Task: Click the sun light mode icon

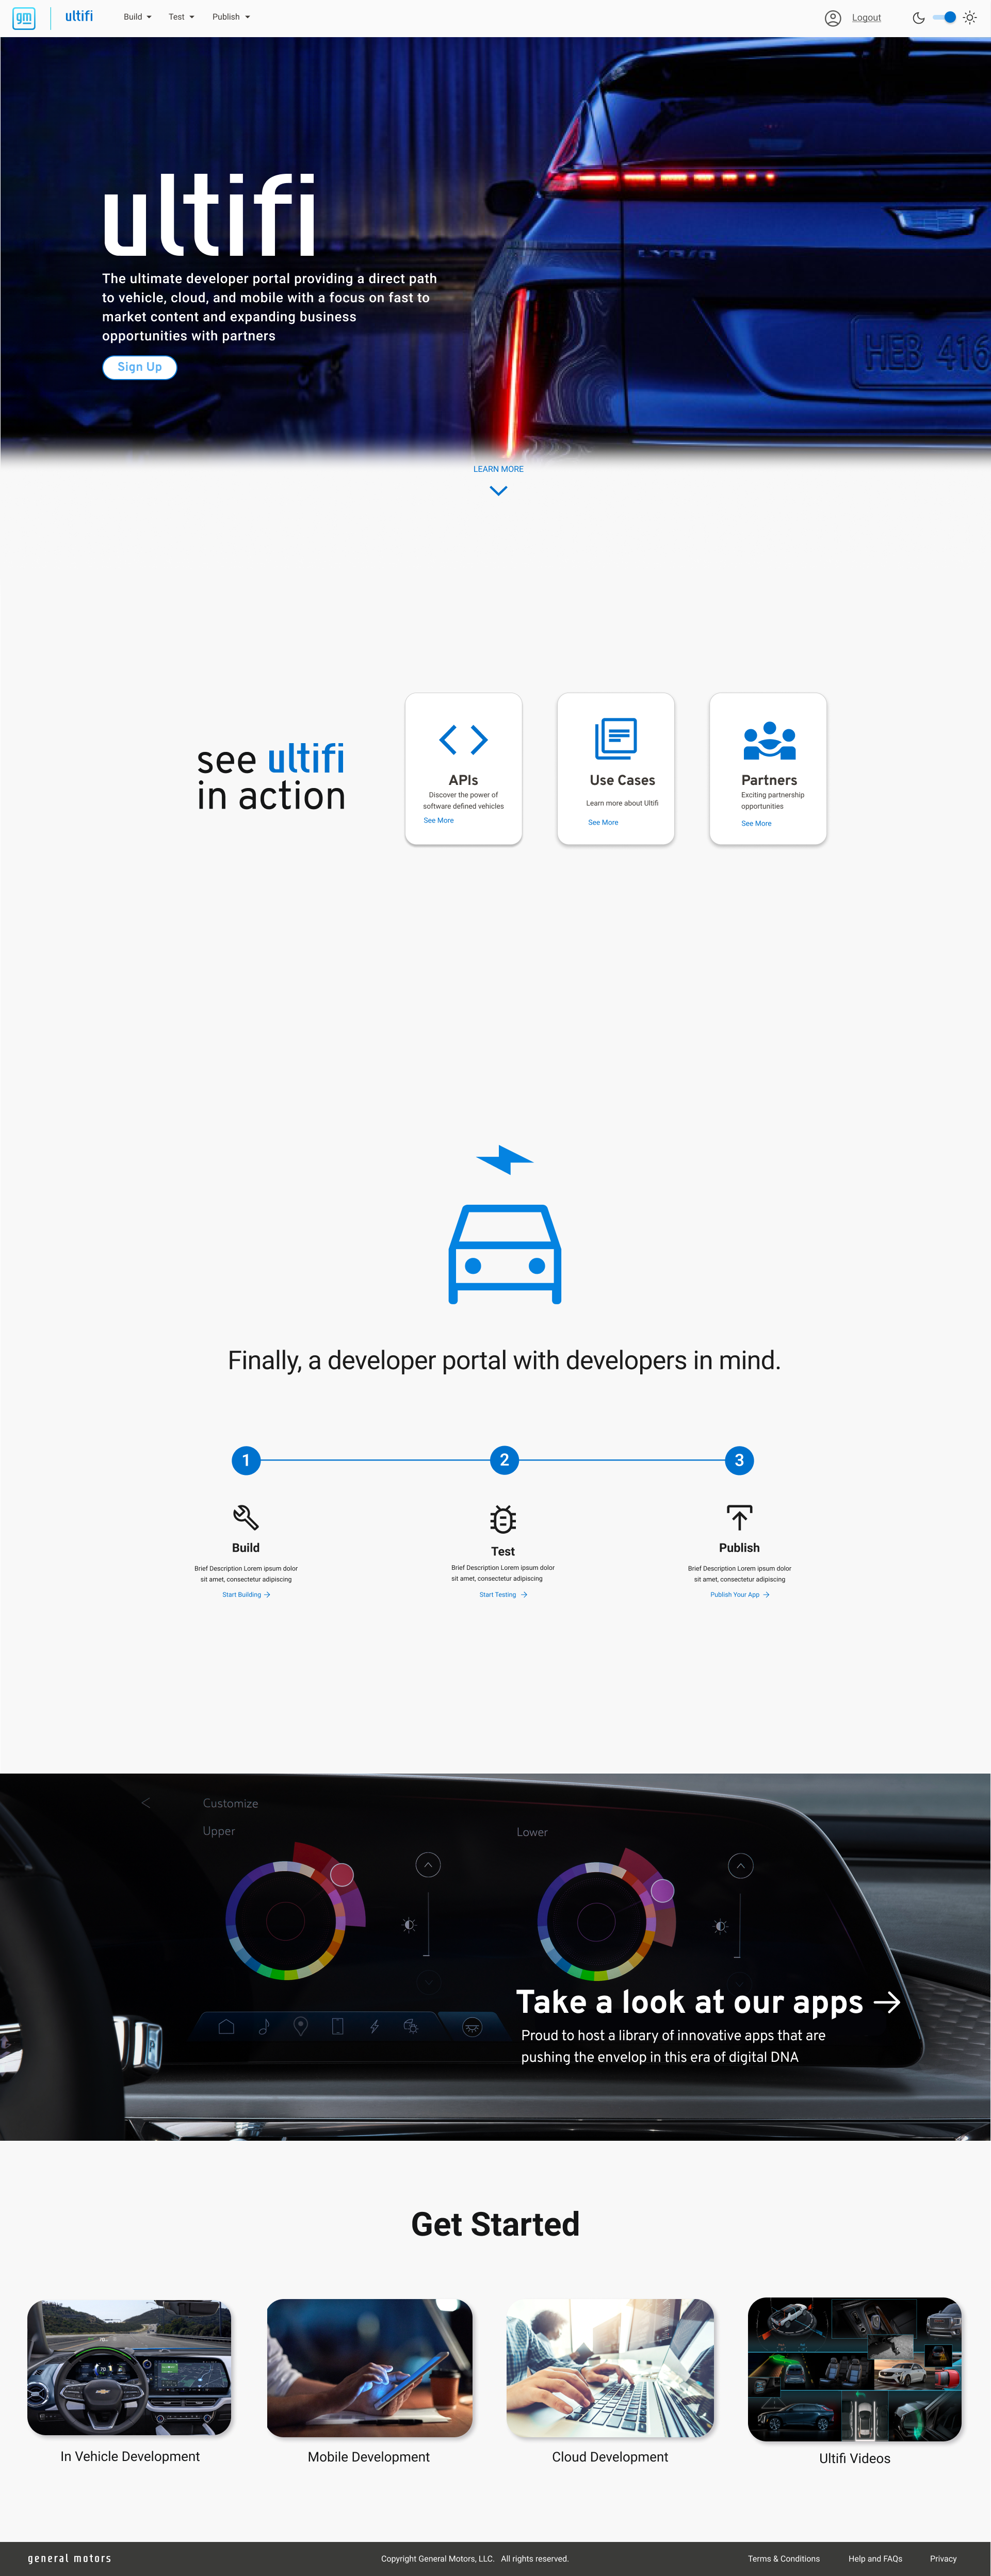Action: point(969,17)
